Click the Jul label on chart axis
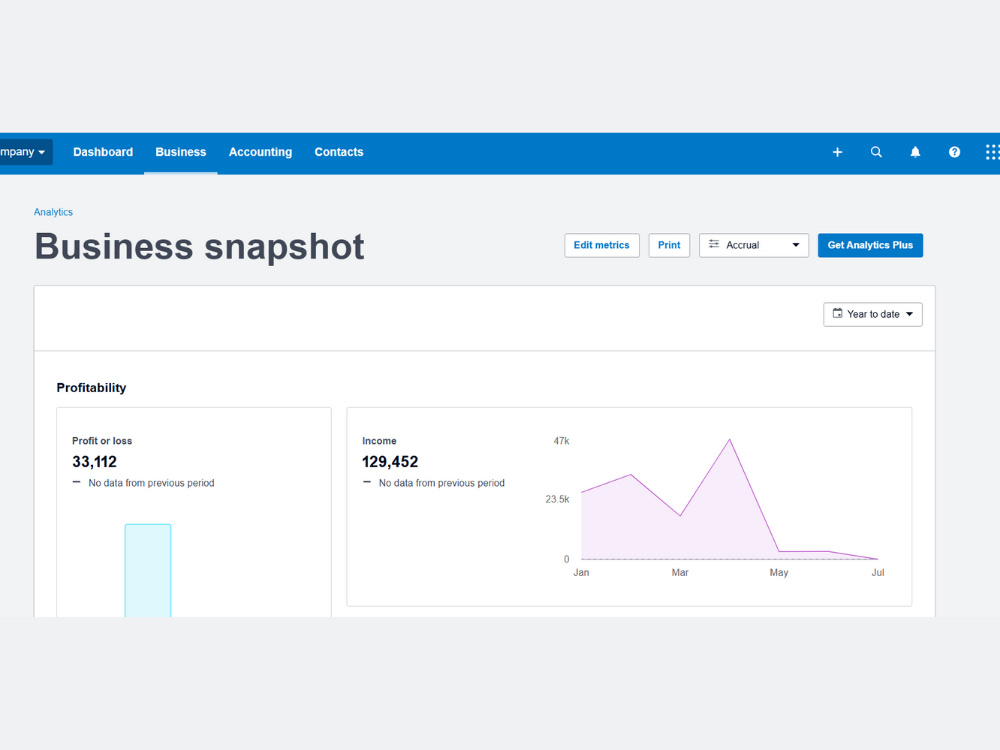1000x750 pixels. coord(878,573)
